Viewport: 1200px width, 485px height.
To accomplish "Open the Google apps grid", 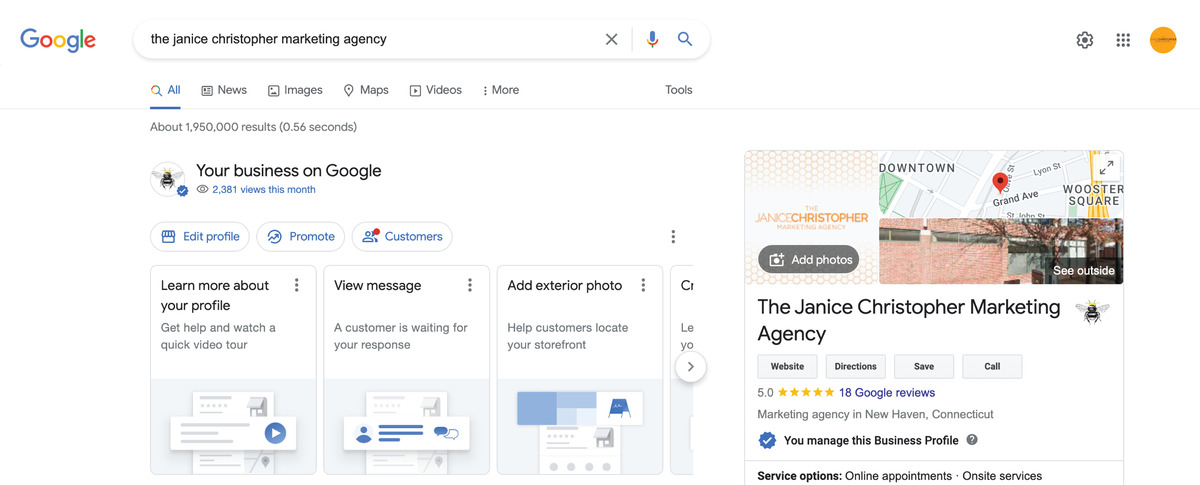I will (1123, 40).
